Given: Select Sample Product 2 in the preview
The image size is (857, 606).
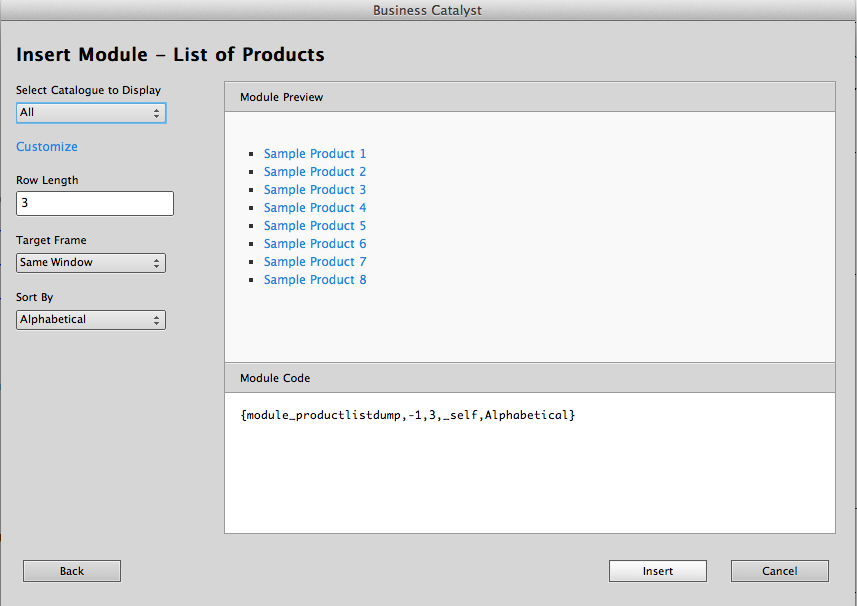Looking at the screenshot, I should 314,171.
